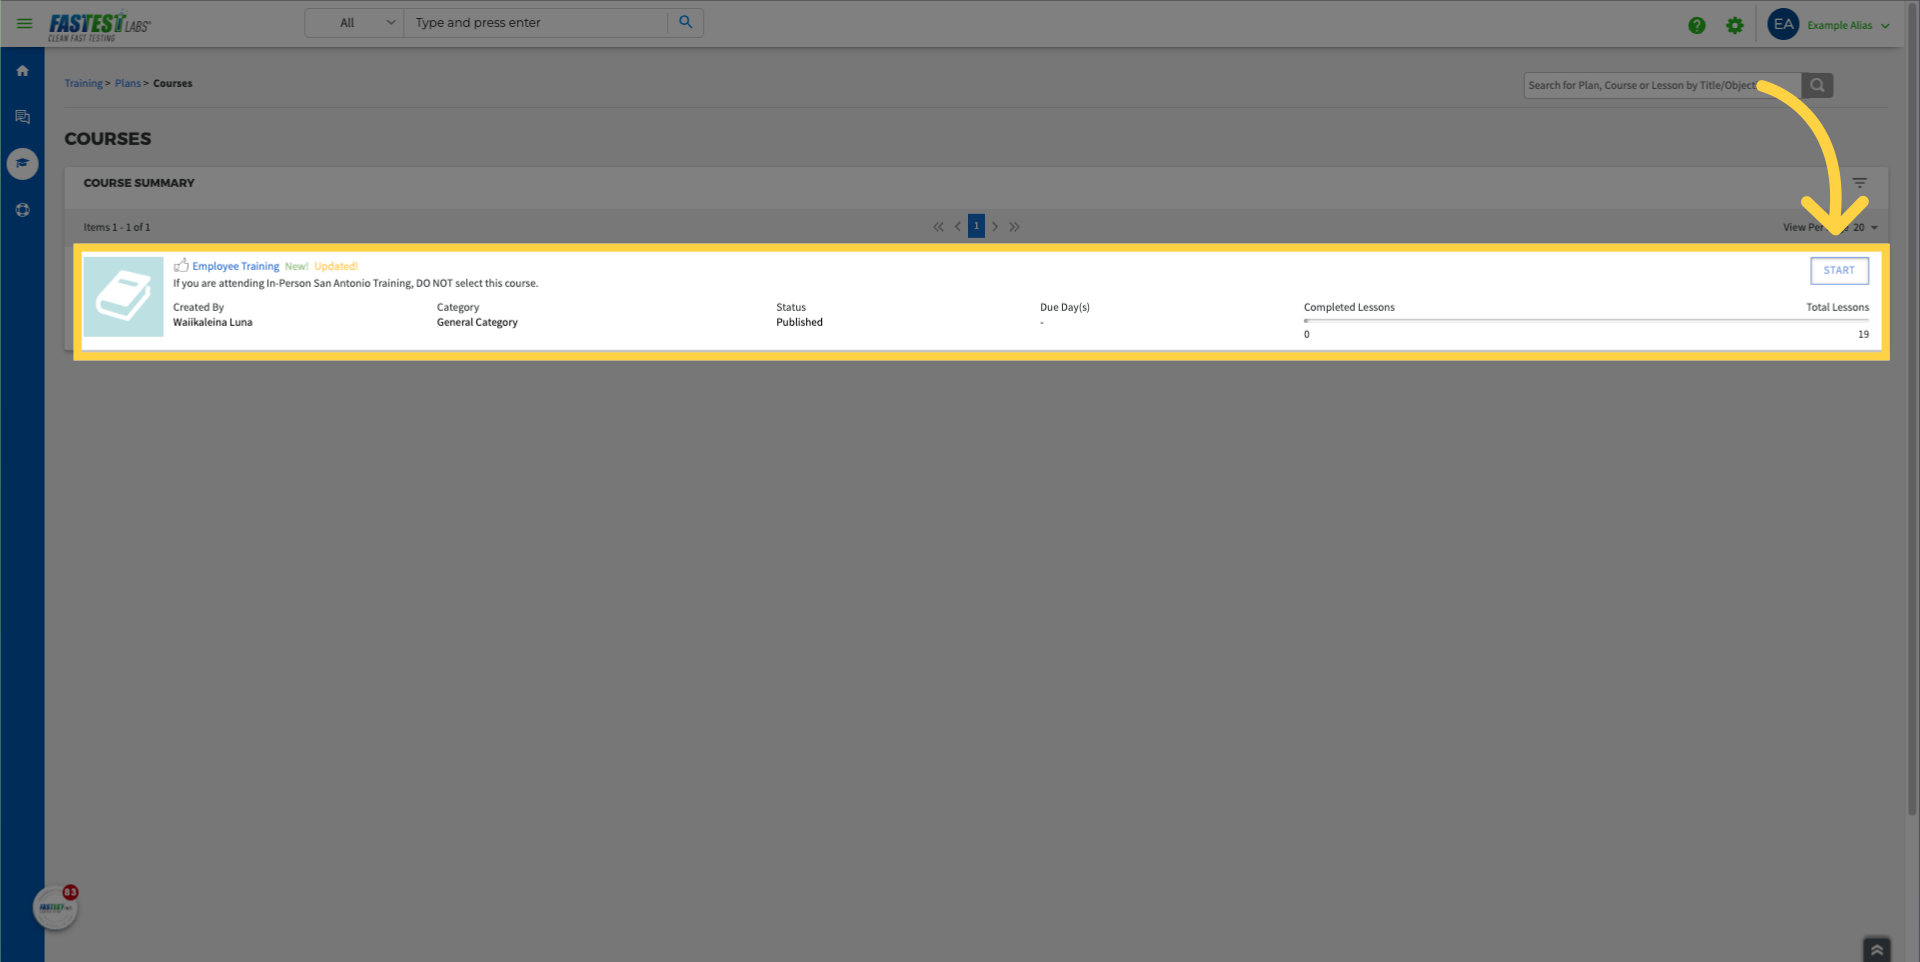Open the Employee Training course link
Viewport: 1920px width, 962px height.
(236, 267)
